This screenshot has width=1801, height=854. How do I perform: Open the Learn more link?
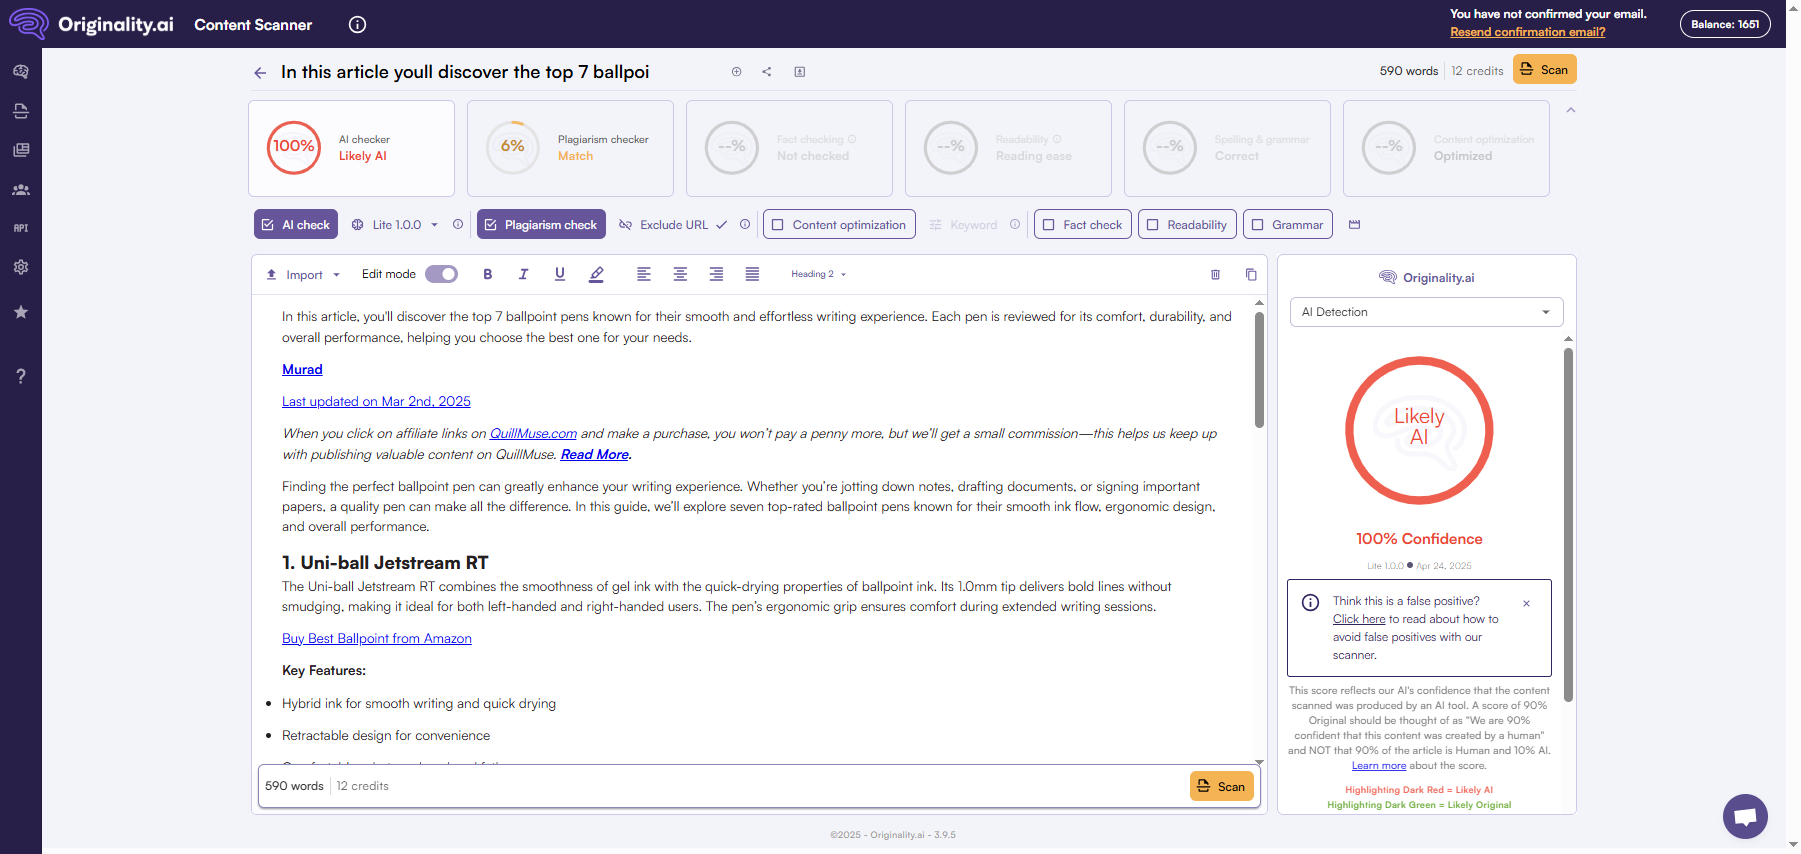click(x=1379, y=766)
